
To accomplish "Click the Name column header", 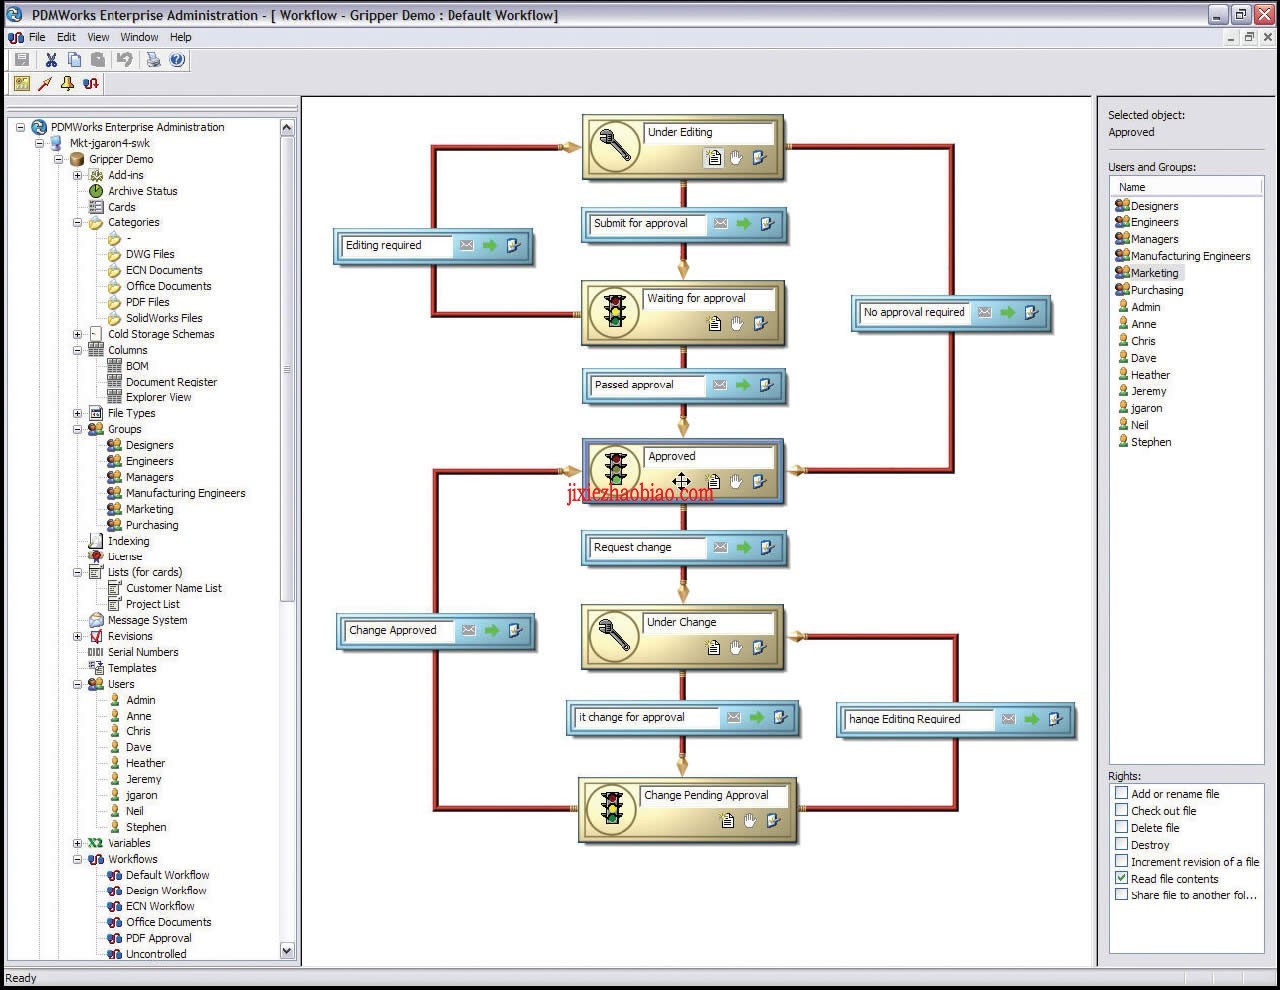I will point(1186,187).
